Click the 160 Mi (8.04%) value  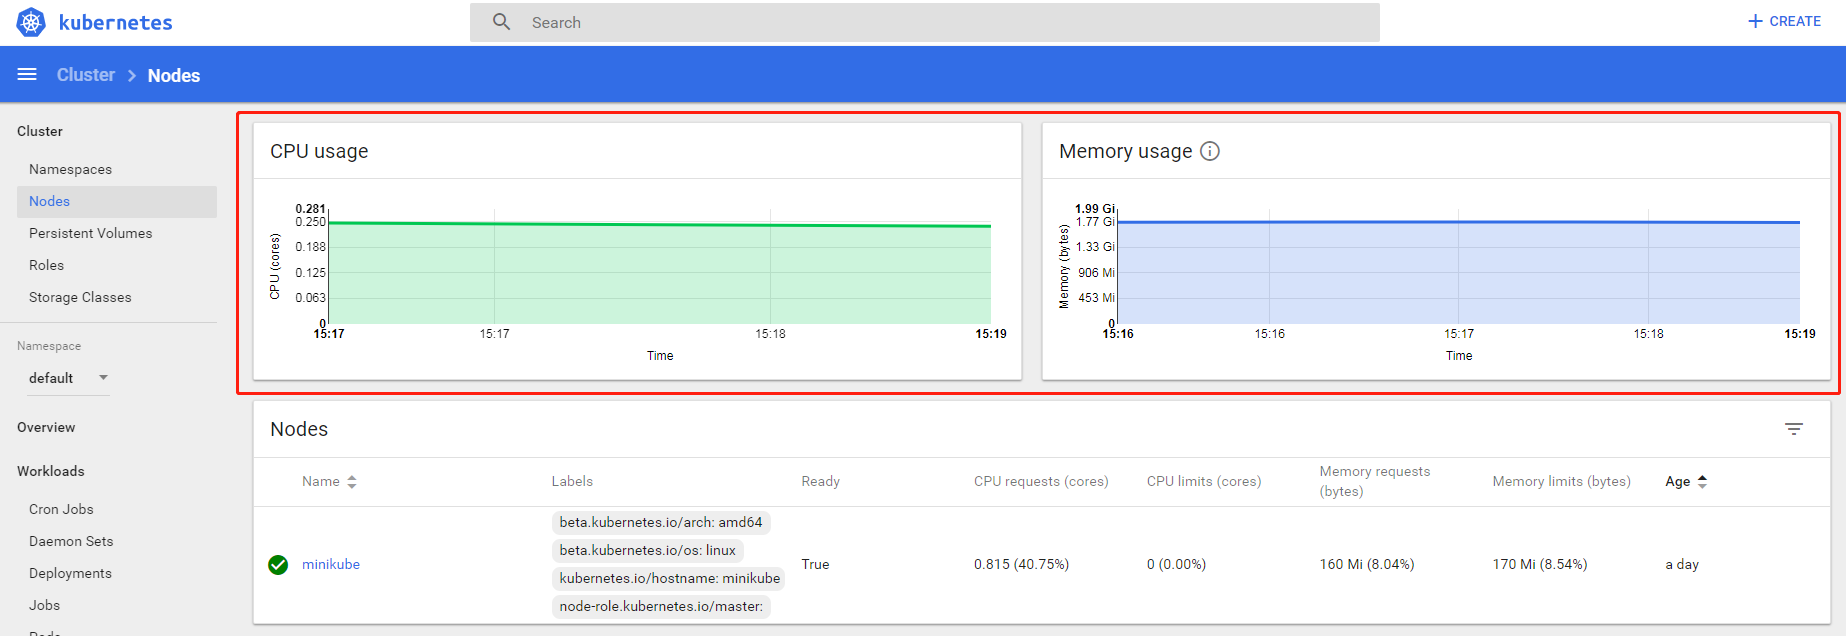tap(1367, 564)
